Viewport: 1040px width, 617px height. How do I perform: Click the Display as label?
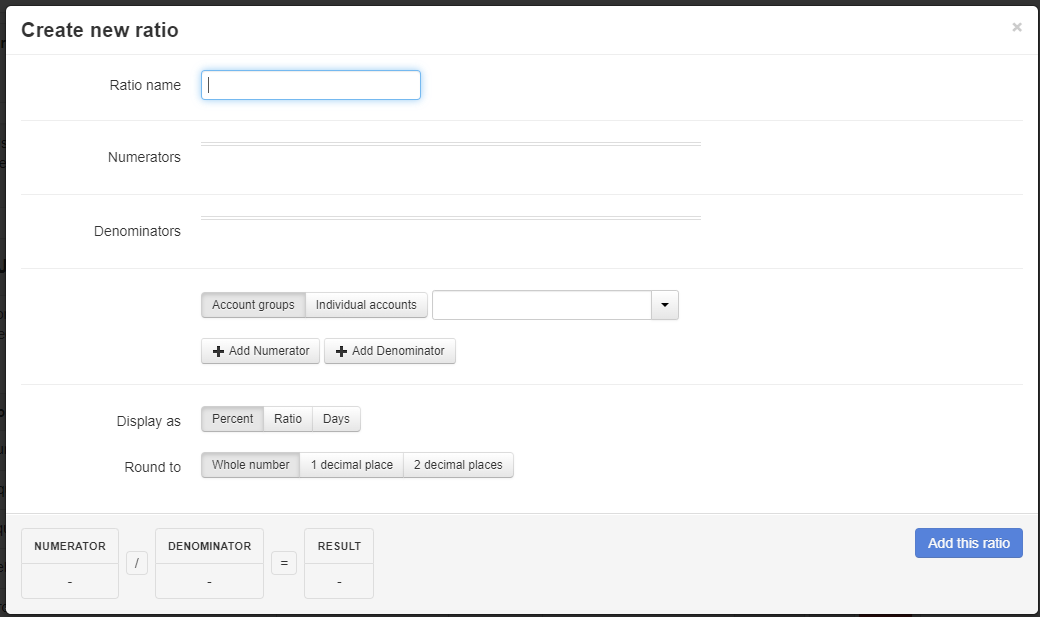[x=149, y=421]
